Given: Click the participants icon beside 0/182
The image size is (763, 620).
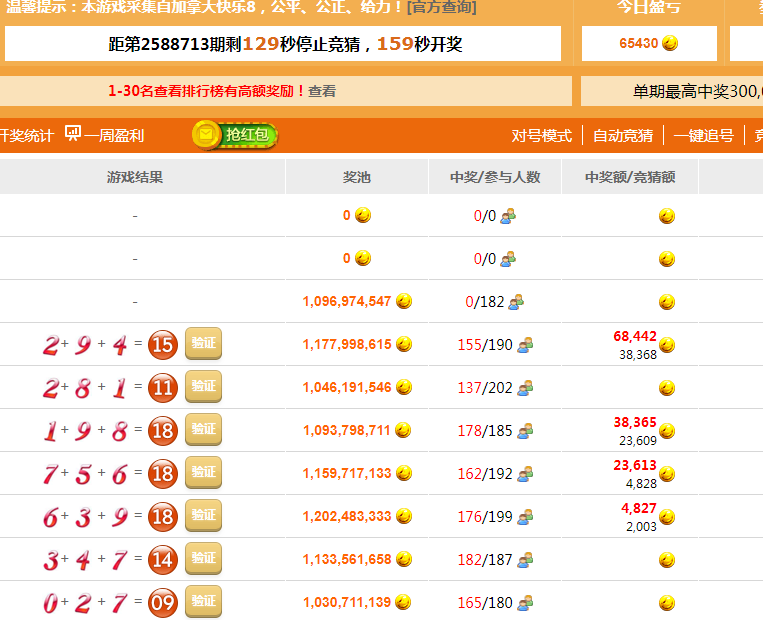Looking at the screenshot, I should coord(517,302).
